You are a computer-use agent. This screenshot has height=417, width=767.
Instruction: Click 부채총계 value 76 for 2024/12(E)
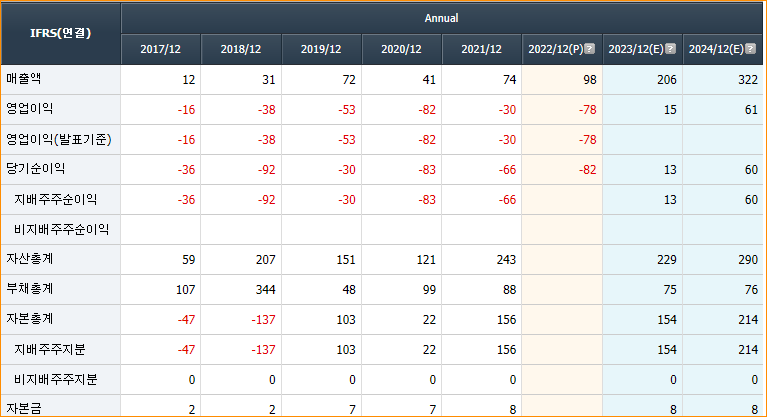point(751,290)
